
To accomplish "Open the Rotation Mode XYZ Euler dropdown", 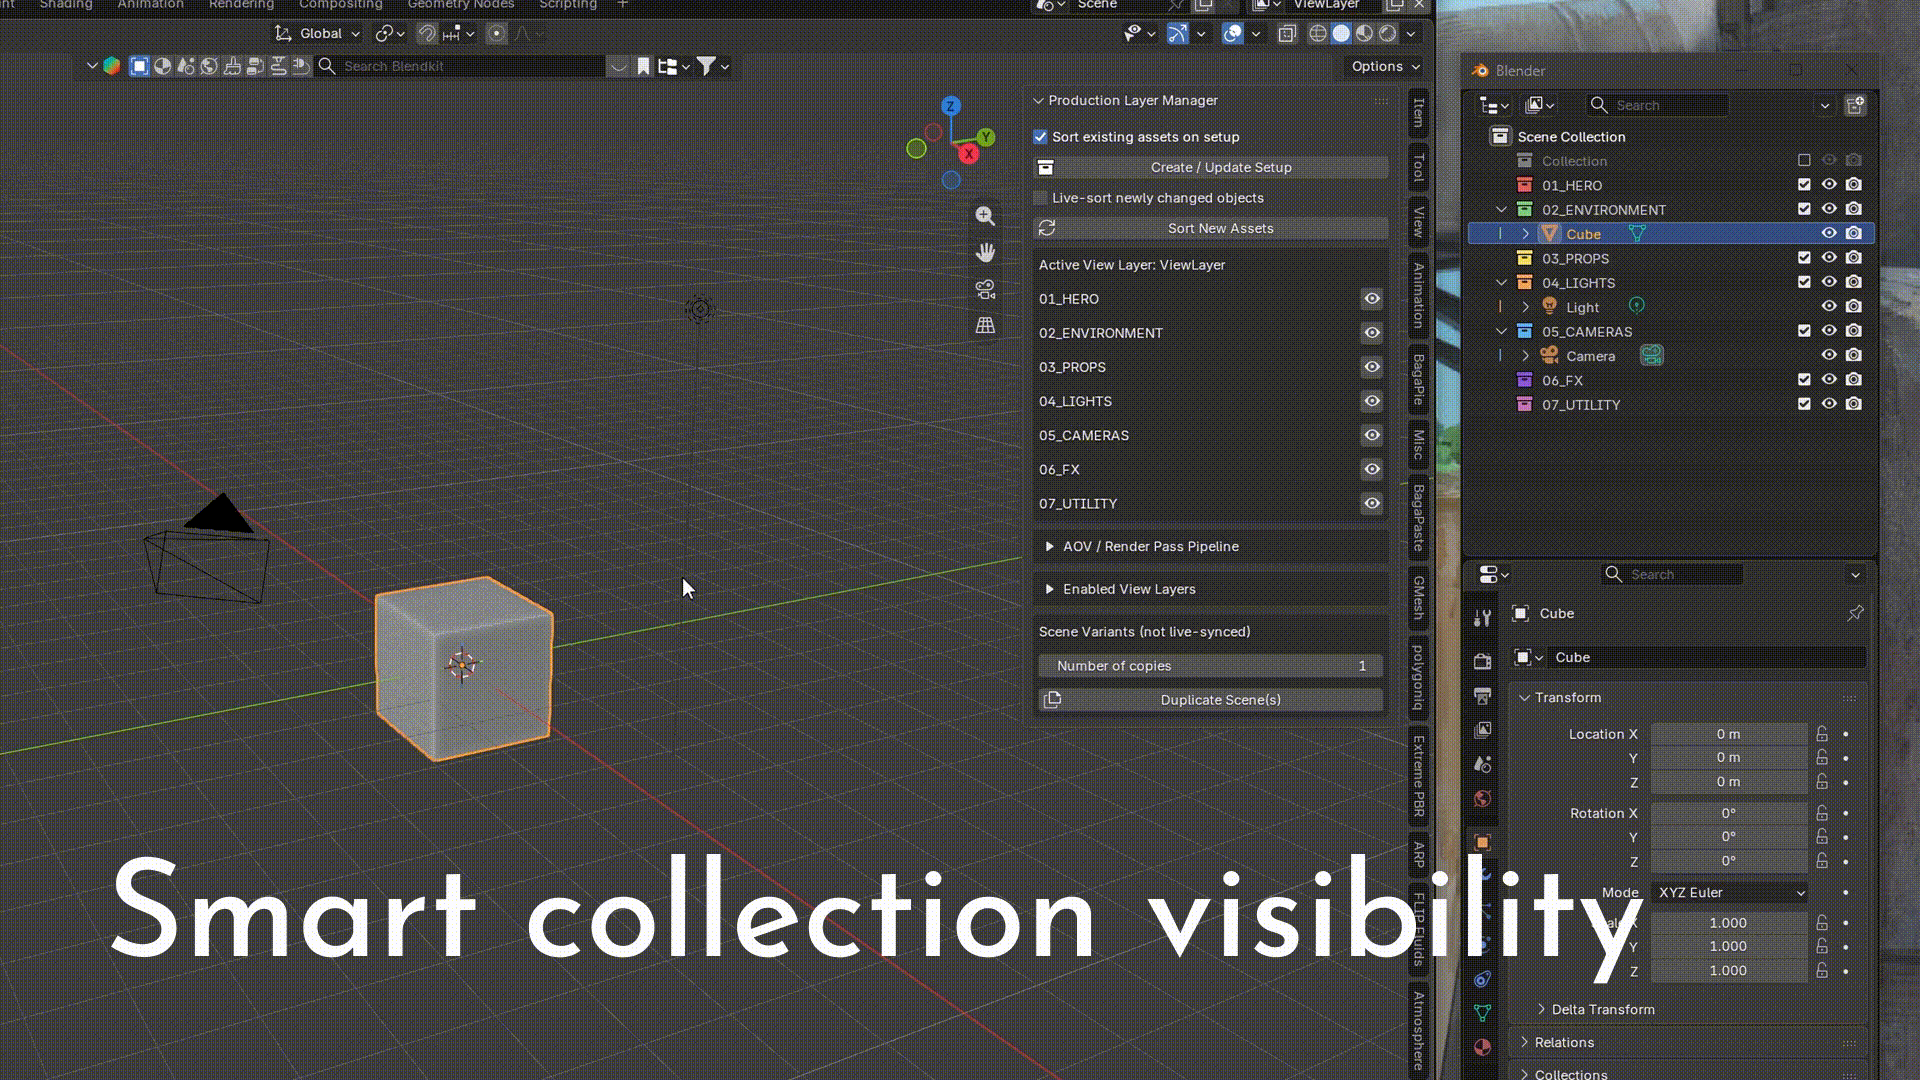I will [x=1730, y=892].
